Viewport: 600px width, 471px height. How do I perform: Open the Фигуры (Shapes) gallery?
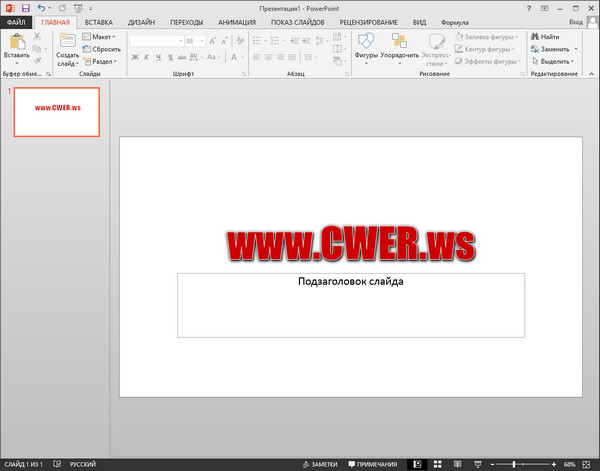[366, 41]
